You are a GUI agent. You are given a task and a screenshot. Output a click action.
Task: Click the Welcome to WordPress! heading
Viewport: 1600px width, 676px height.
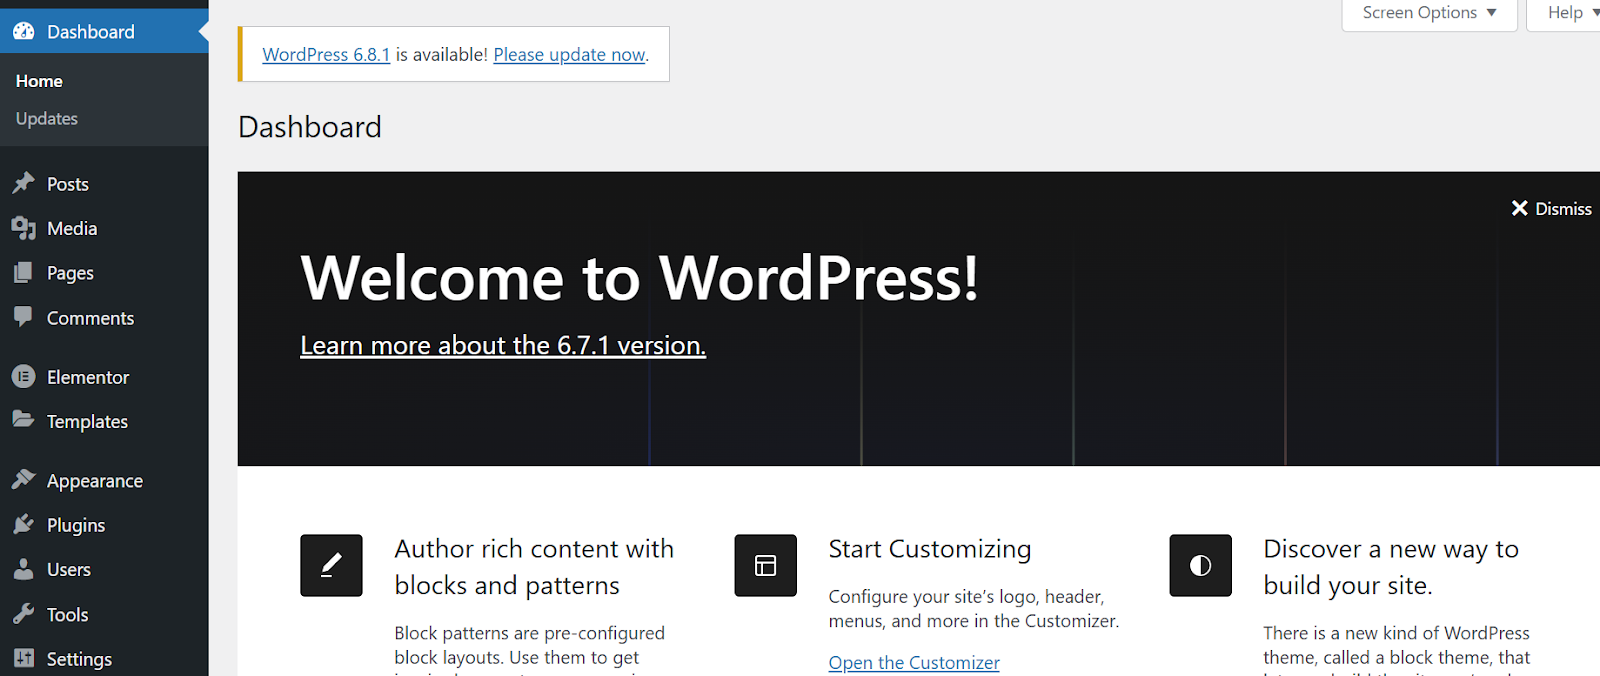(639, 277)
